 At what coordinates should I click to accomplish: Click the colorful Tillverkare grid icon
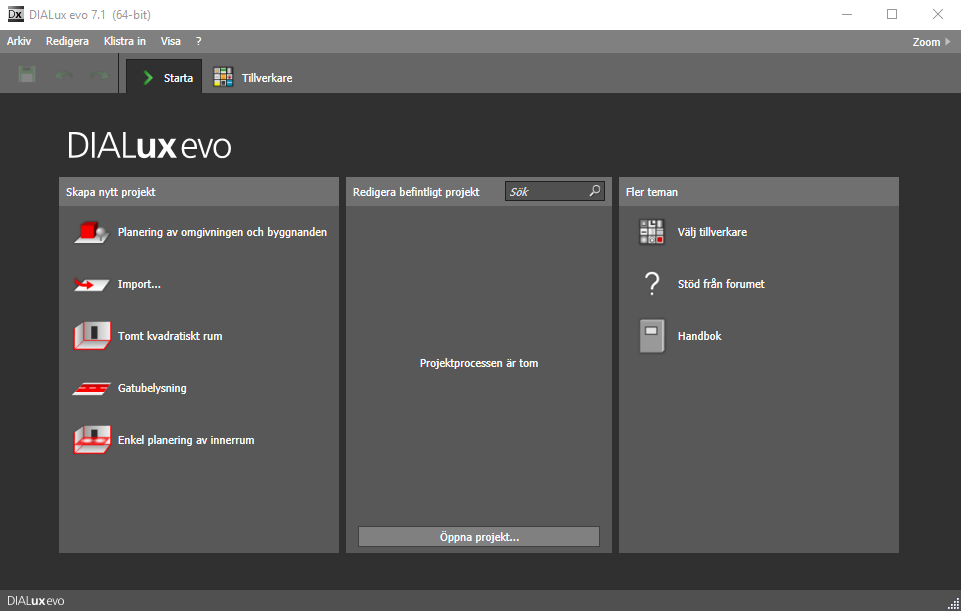pos(223,77)
